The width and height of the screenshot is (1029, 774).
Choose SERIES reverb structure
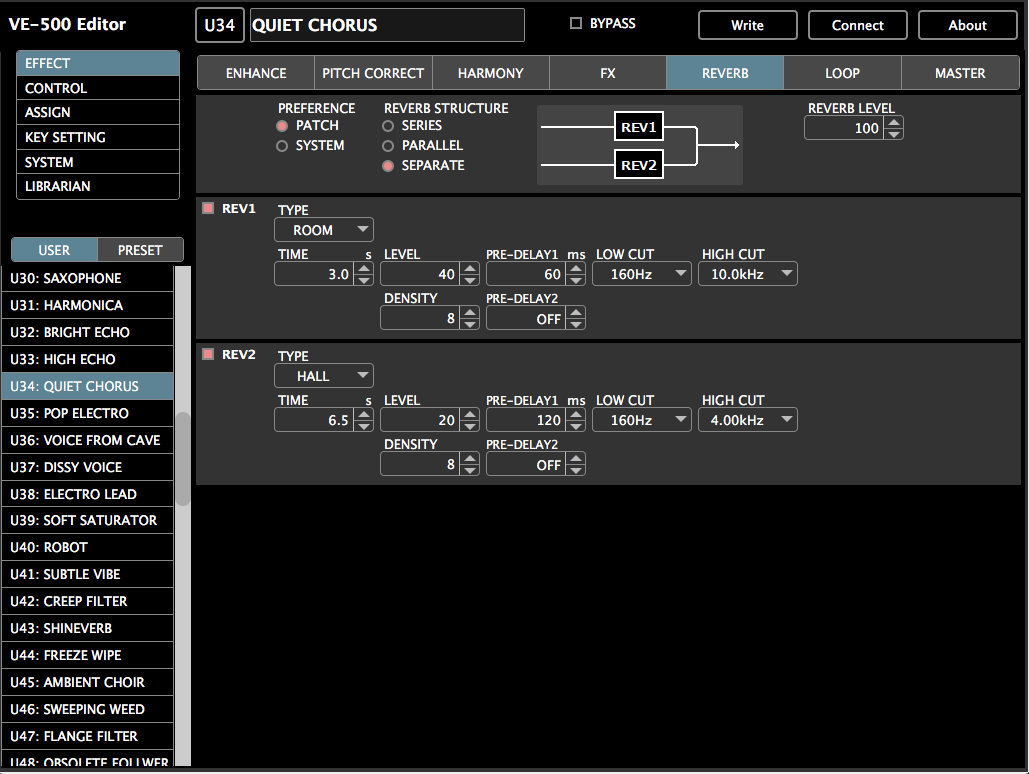(388, 126)
